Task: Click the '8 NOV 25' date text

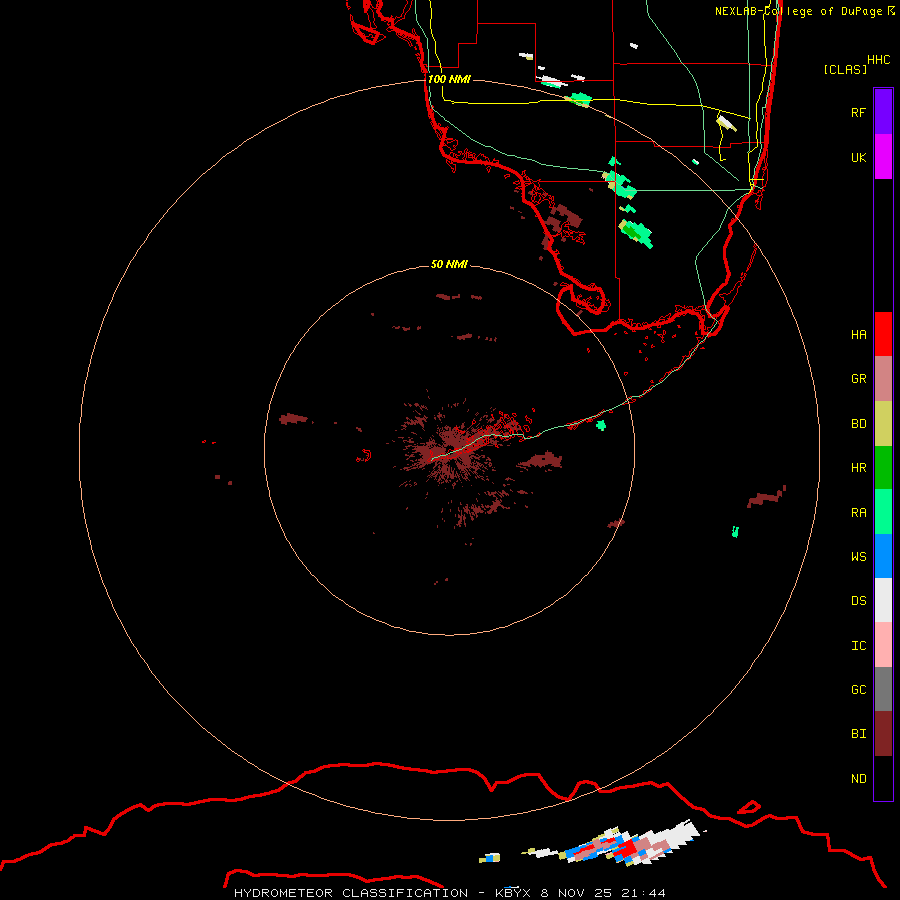Action: click(x=576, y=893)
